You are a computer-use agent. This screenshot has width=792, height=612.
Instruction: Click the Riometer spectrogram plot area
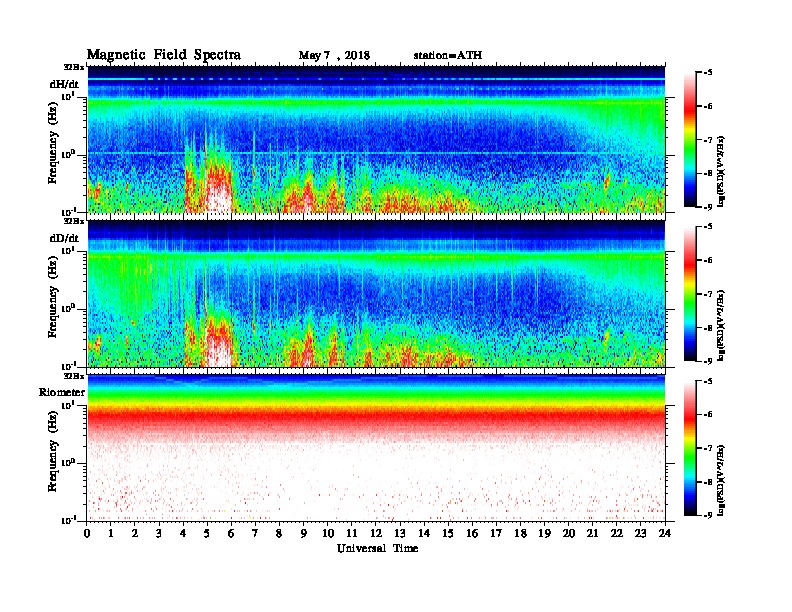point(376,448)
